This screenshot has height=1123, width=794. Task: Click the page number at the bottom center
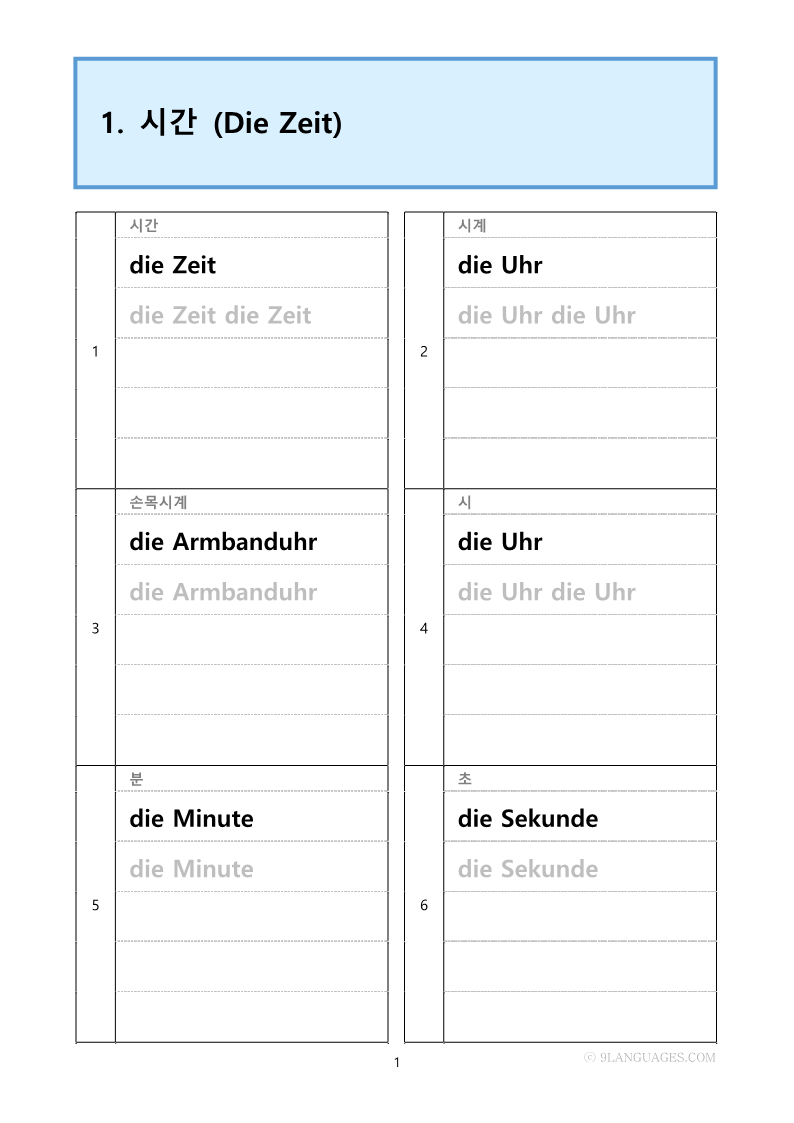click(397, 1062)
